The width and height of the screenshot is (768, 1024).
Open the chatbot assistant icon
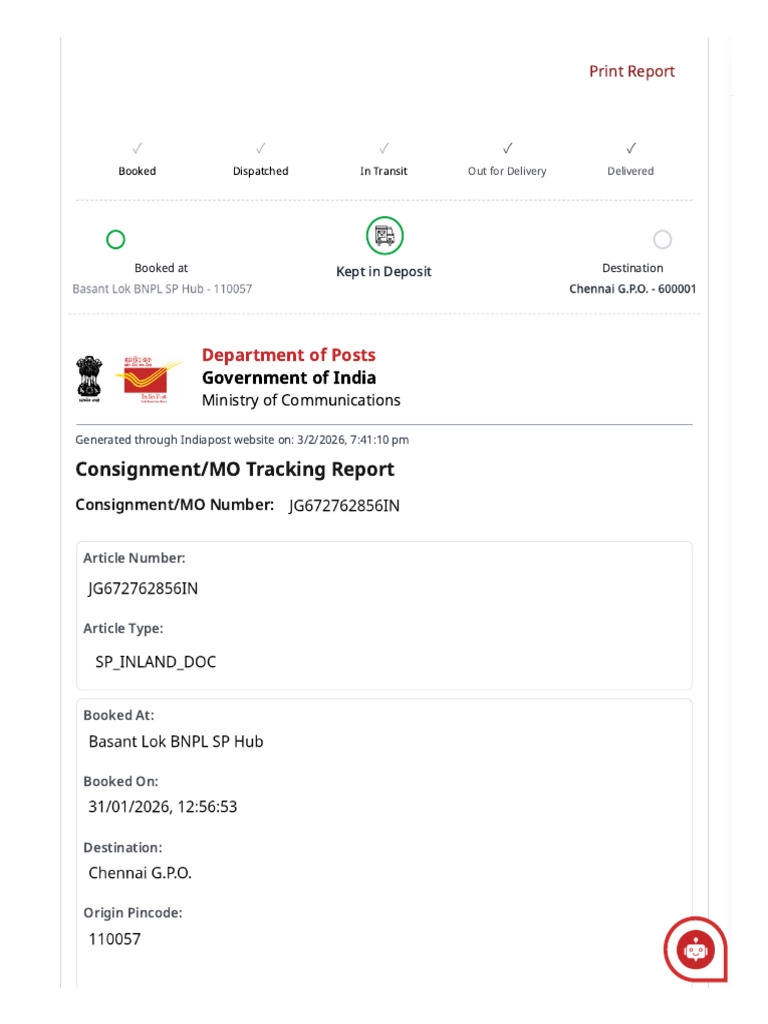coord(696,950)
